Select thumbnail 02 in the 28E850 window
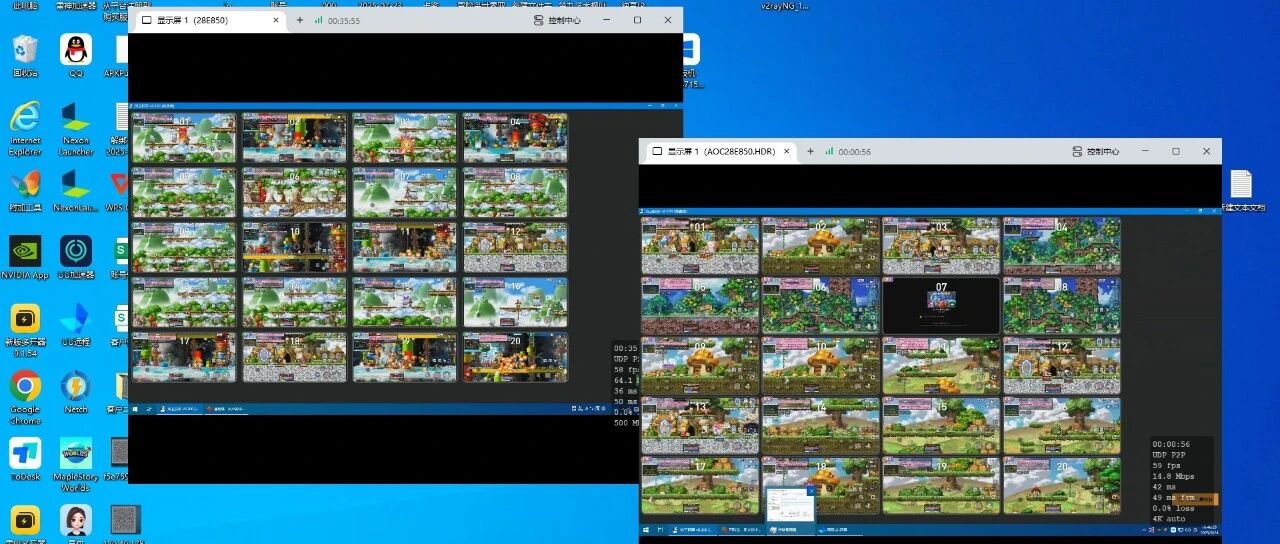The image size is (1280, 544). tap(295, 137)
